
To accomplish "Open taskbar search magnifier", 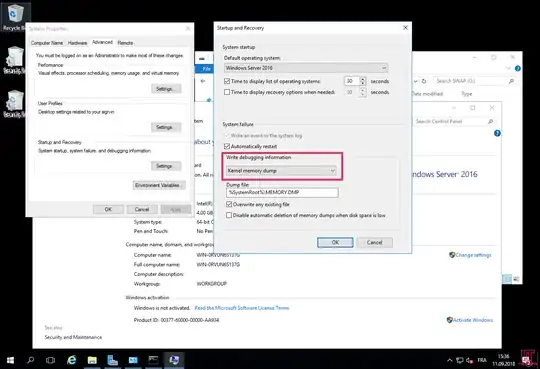I will pos(31,360).
